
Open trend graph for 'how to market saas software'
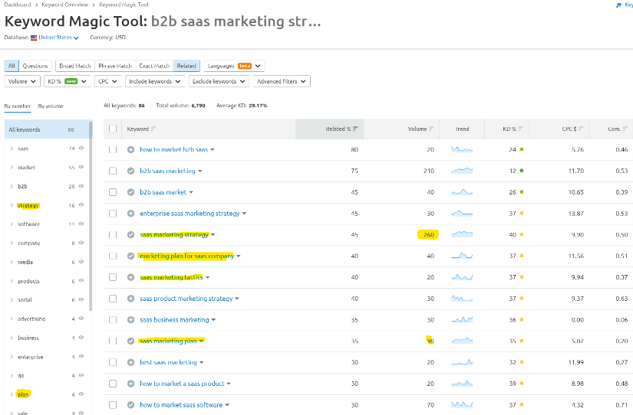coord(462,405)
